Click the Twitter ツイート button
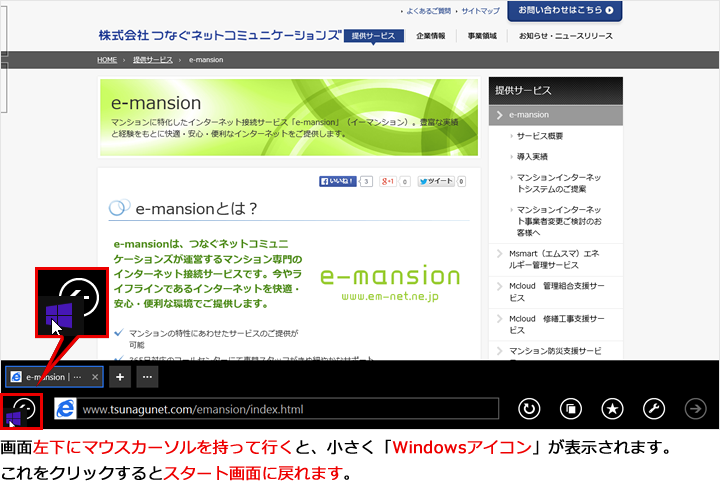 [436, 181]
